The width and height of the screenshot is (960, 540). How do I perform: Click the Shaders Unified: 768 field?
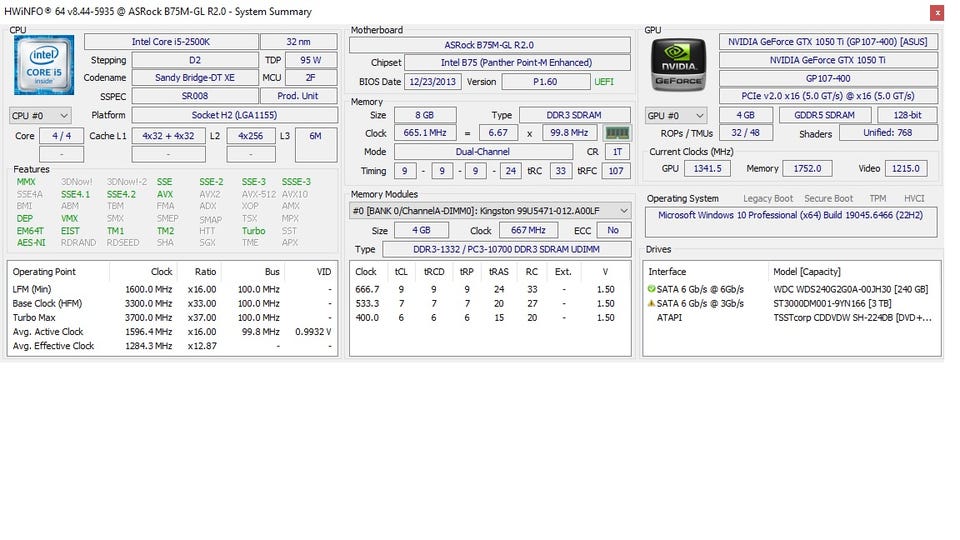(888, 133)
